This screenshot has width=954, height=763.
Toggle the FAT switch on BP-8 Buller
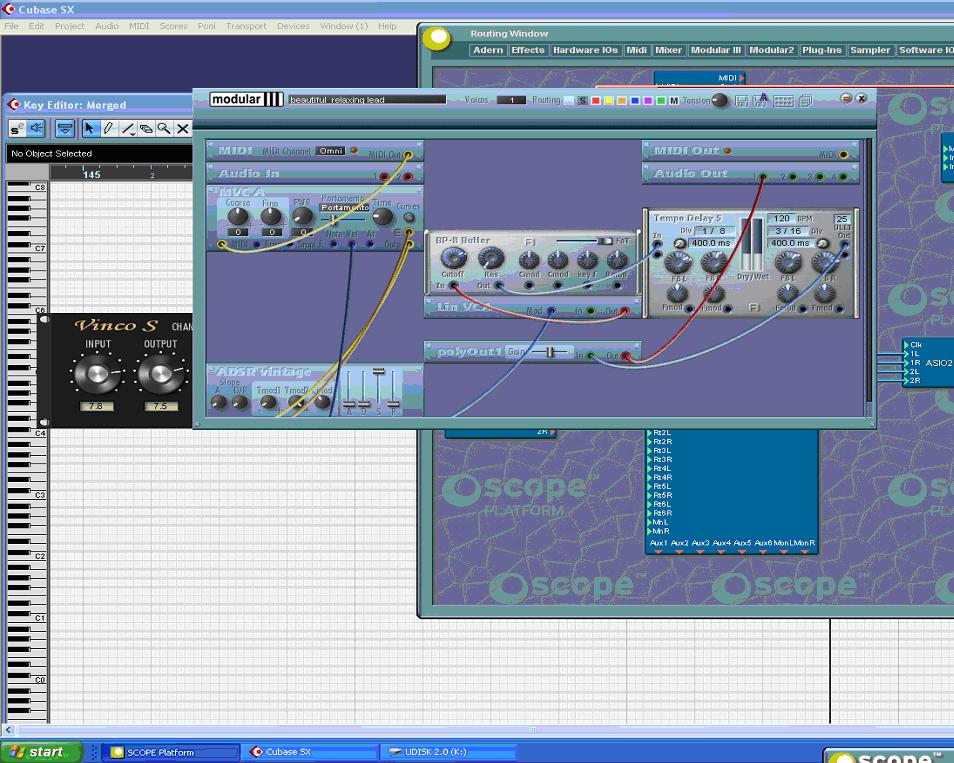[x=605, y=241]
